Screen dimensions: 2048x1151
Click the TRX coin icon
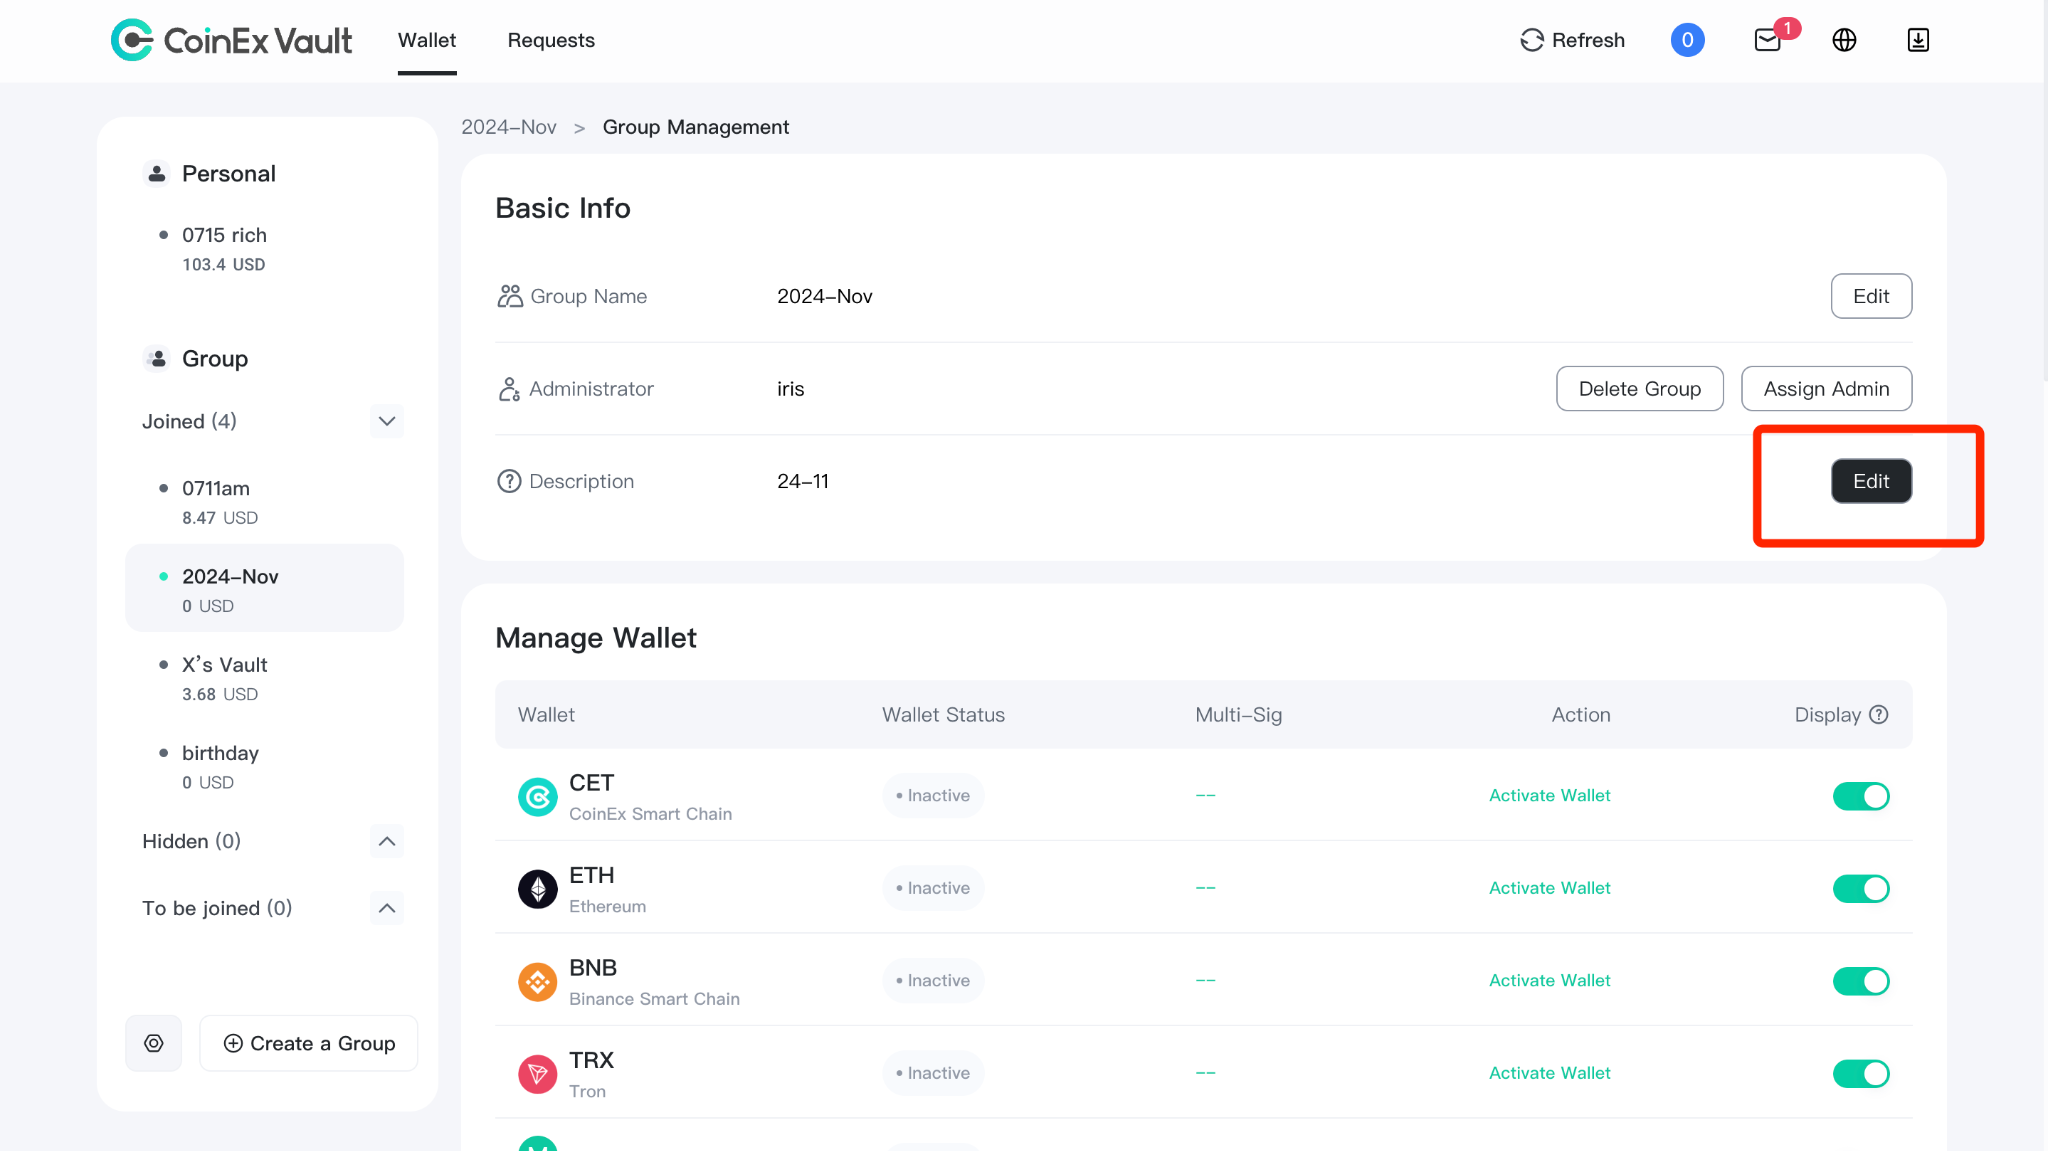(x=538, y=1074)
